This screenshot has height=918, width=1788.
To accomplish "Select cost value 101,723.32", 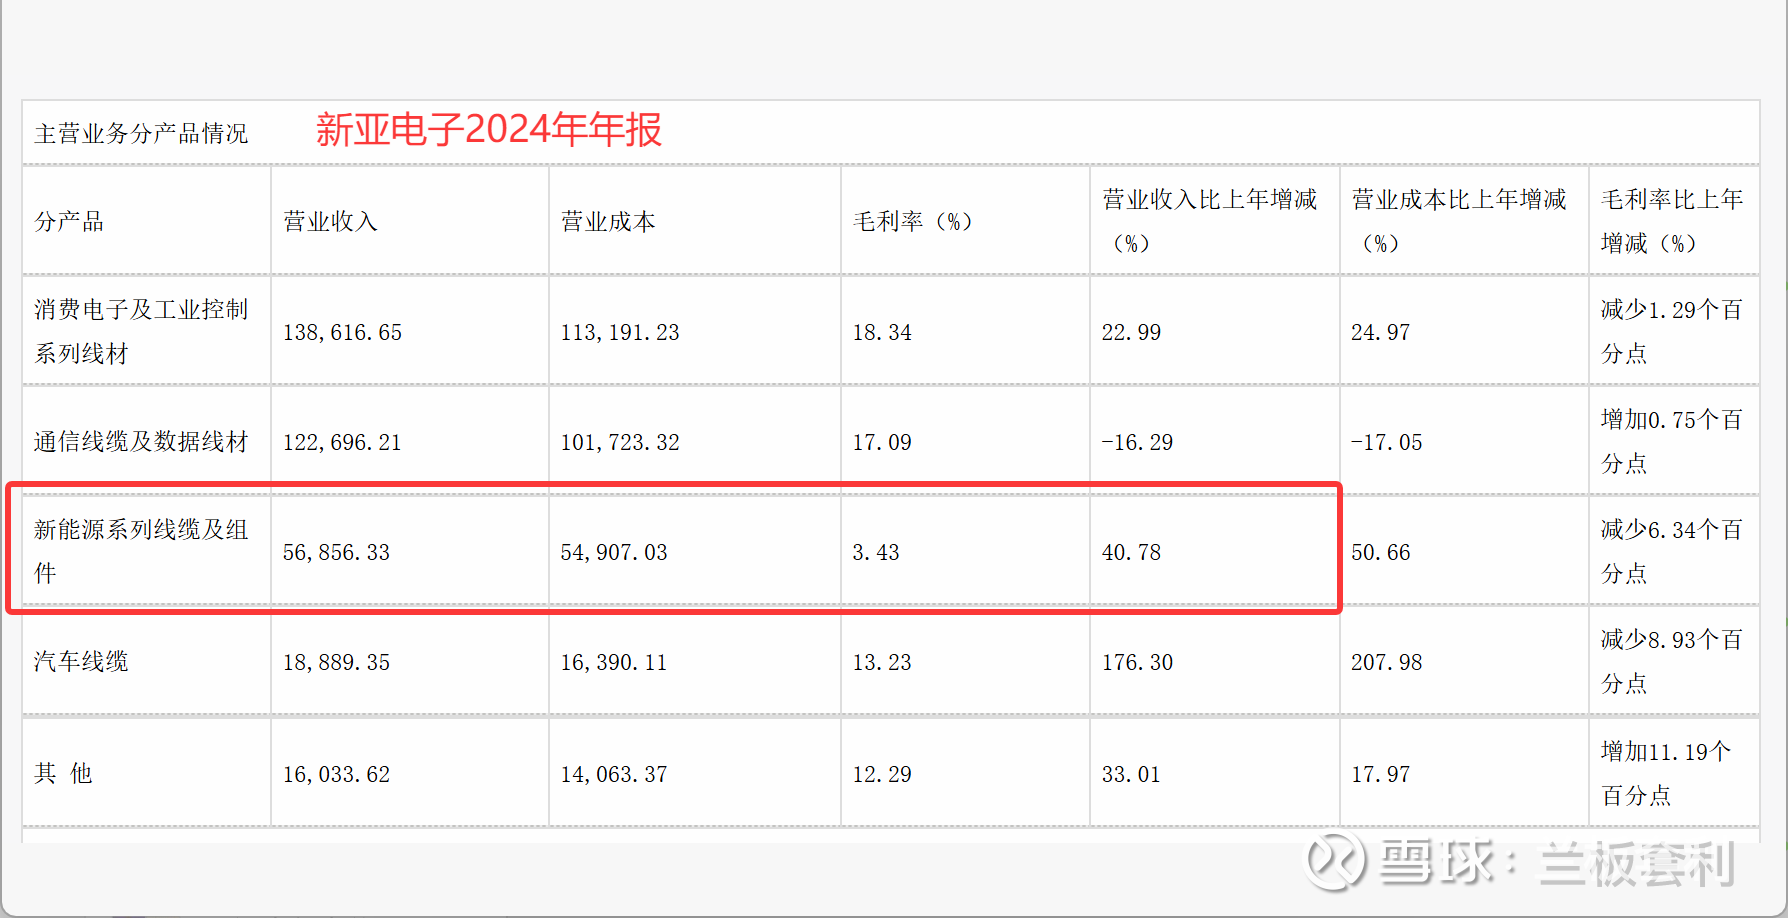I will pyautogui.click(x=620, y=442).
